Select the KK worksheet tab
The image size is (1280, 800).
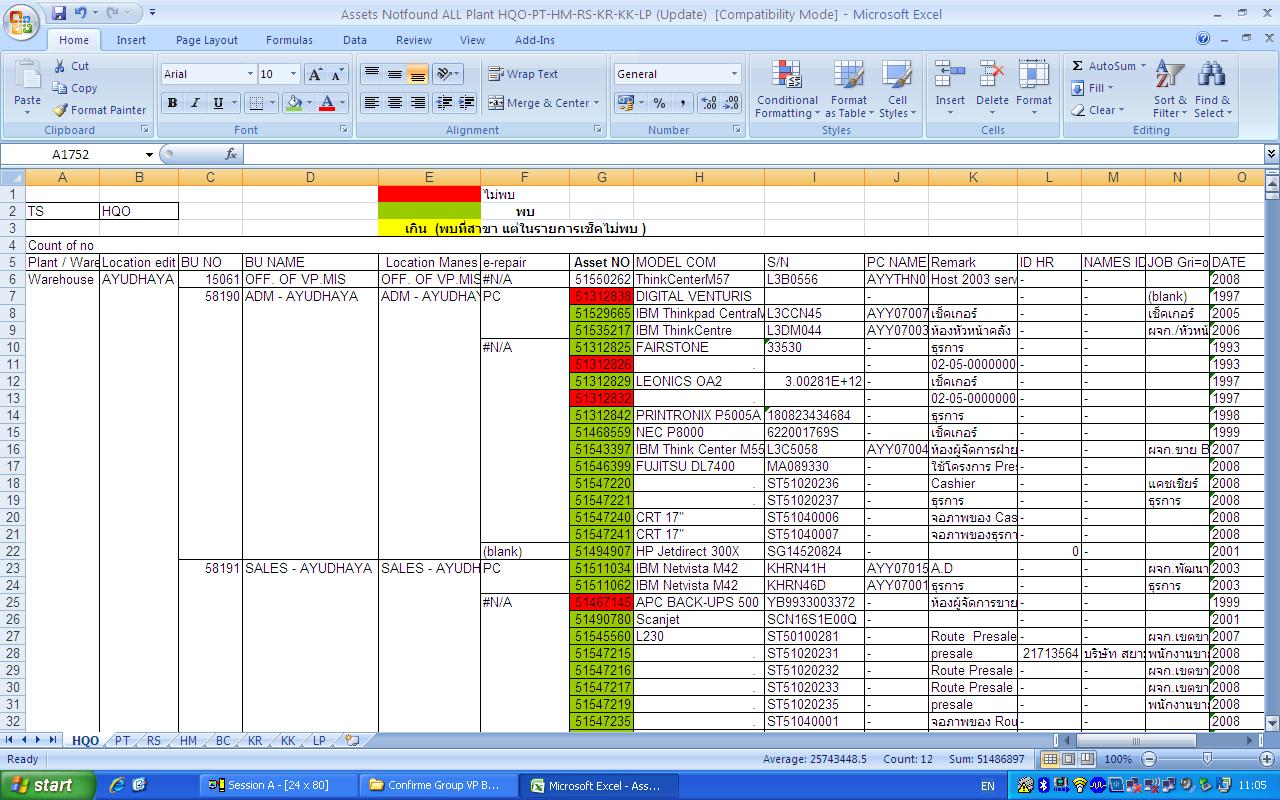[288, 741]
